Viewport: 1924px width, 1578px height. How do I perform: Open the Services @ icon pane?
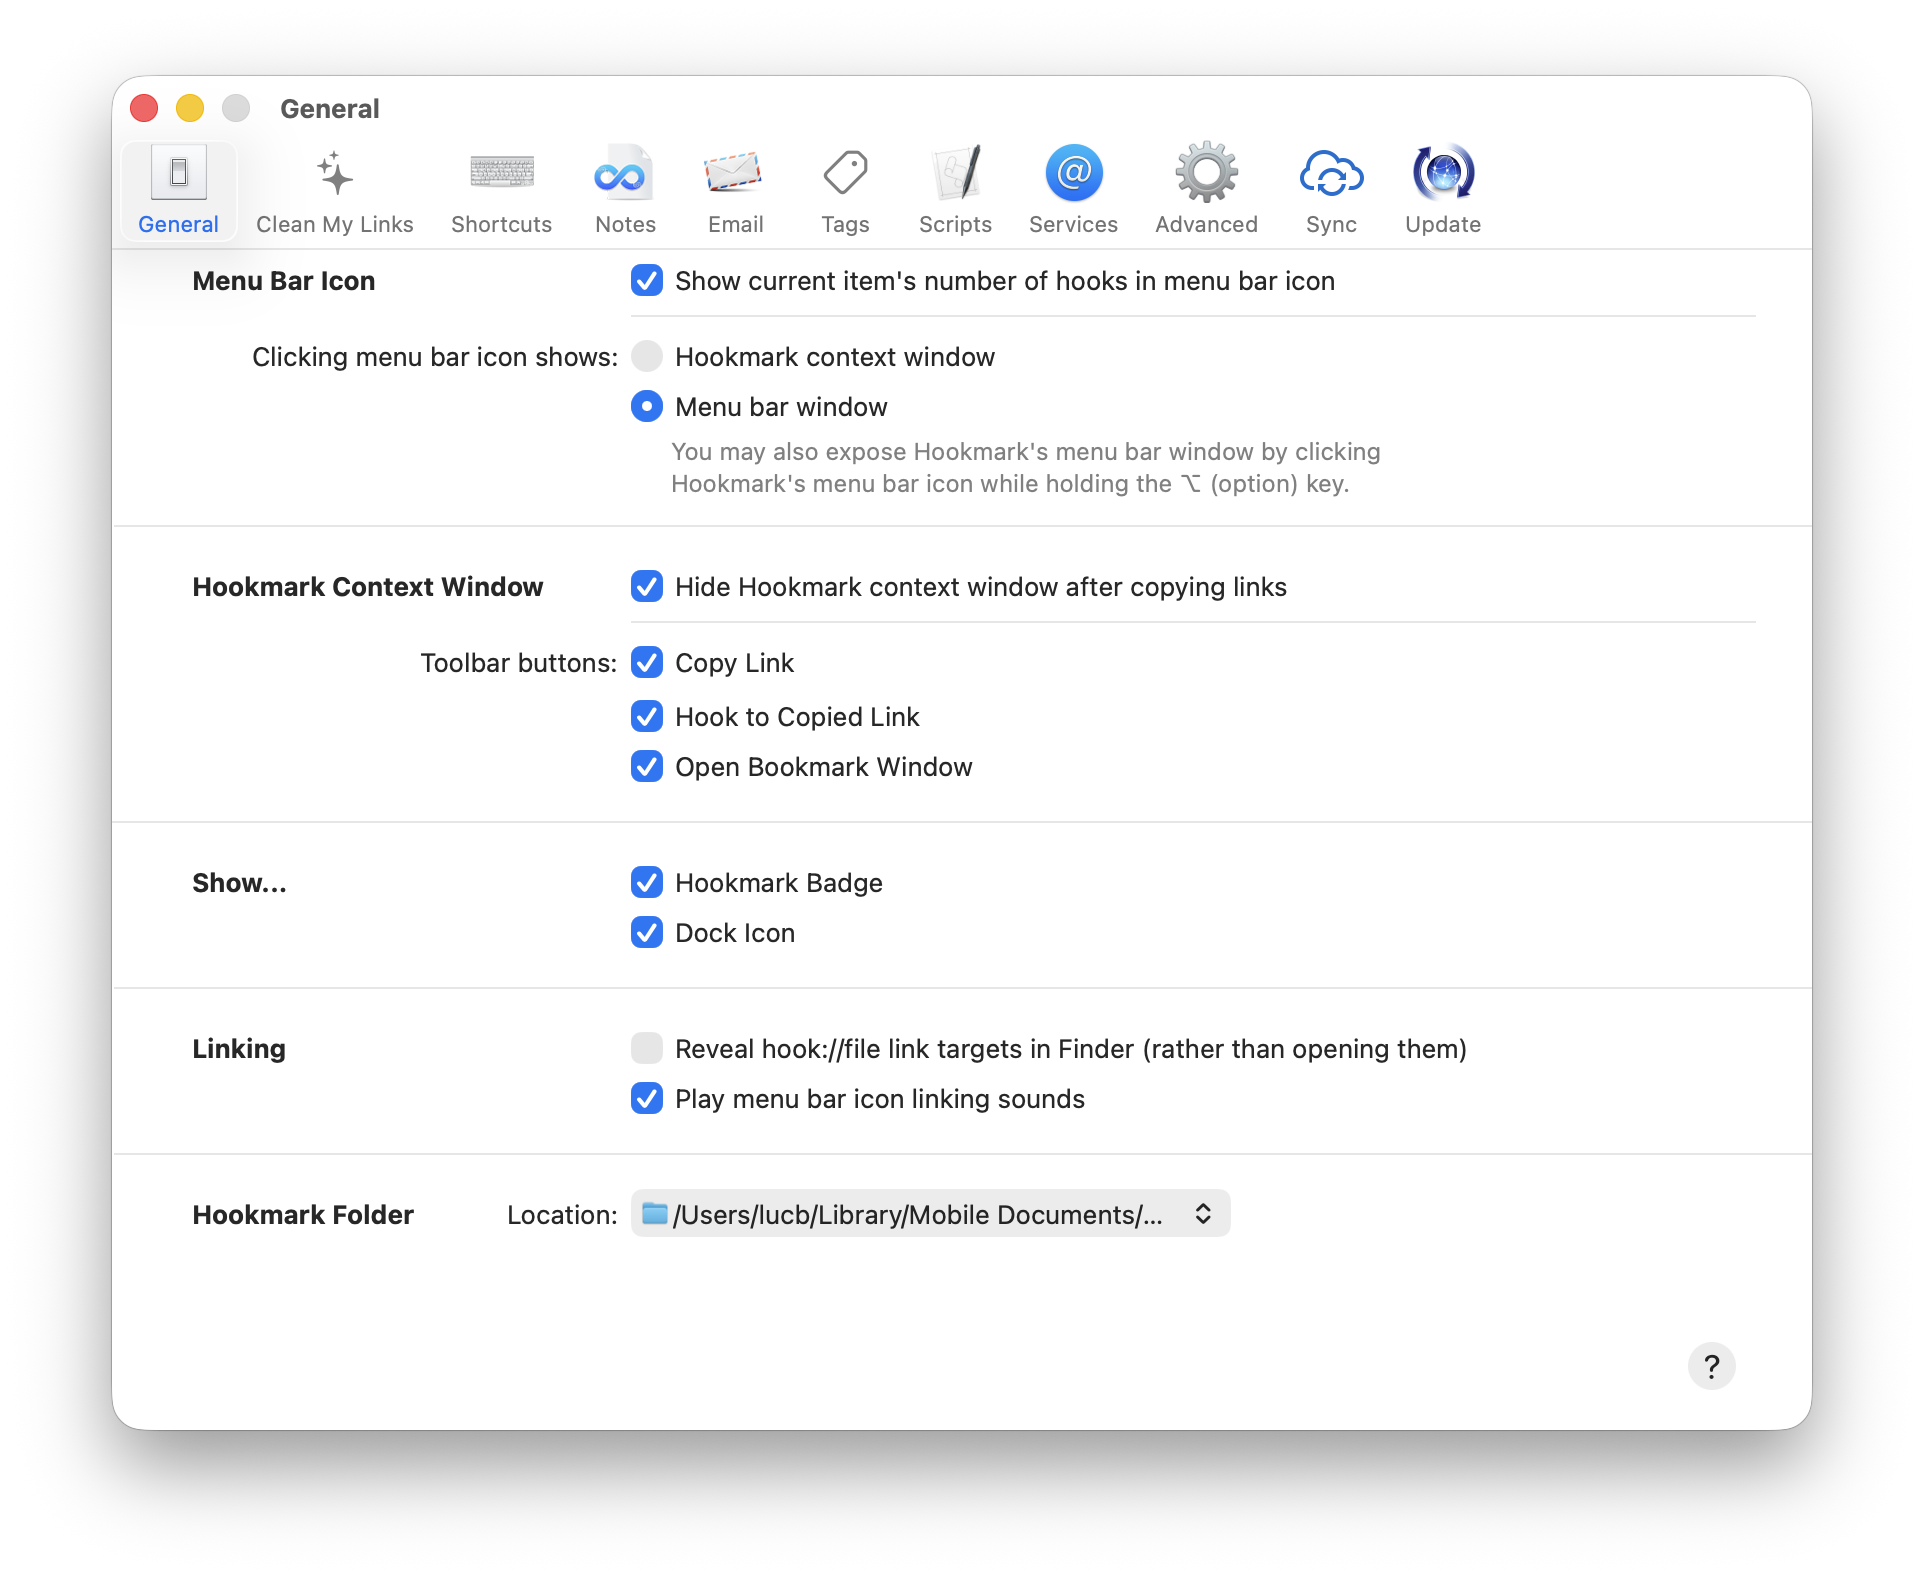(x=1073, y=174)
